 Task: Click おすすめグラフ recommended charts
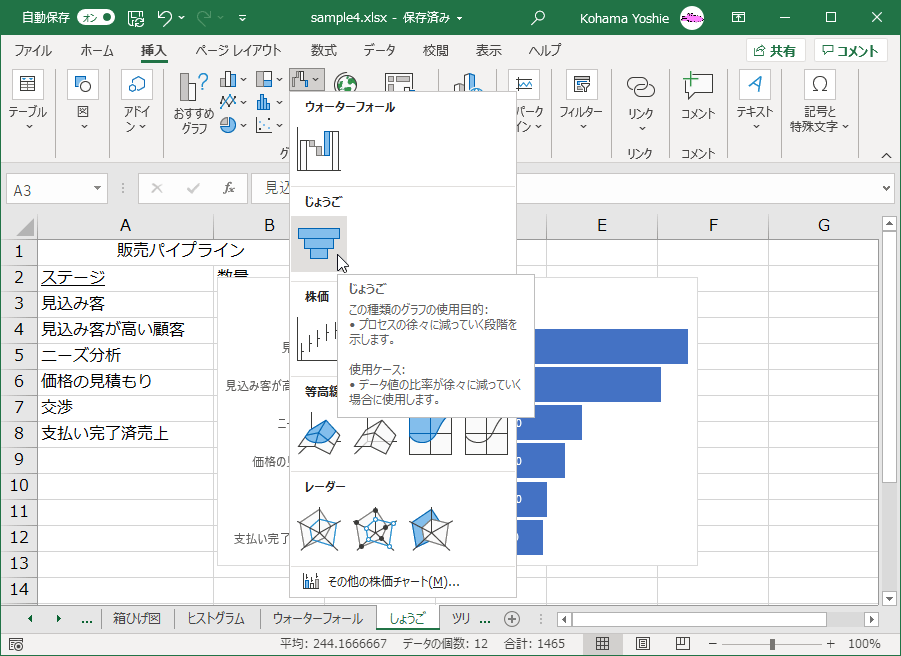pyautogui.click(x=194, y=103)
